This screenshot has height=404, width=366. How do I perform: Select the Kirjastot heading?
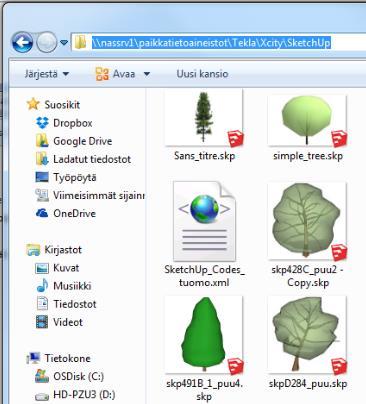[x=63, y=250]
